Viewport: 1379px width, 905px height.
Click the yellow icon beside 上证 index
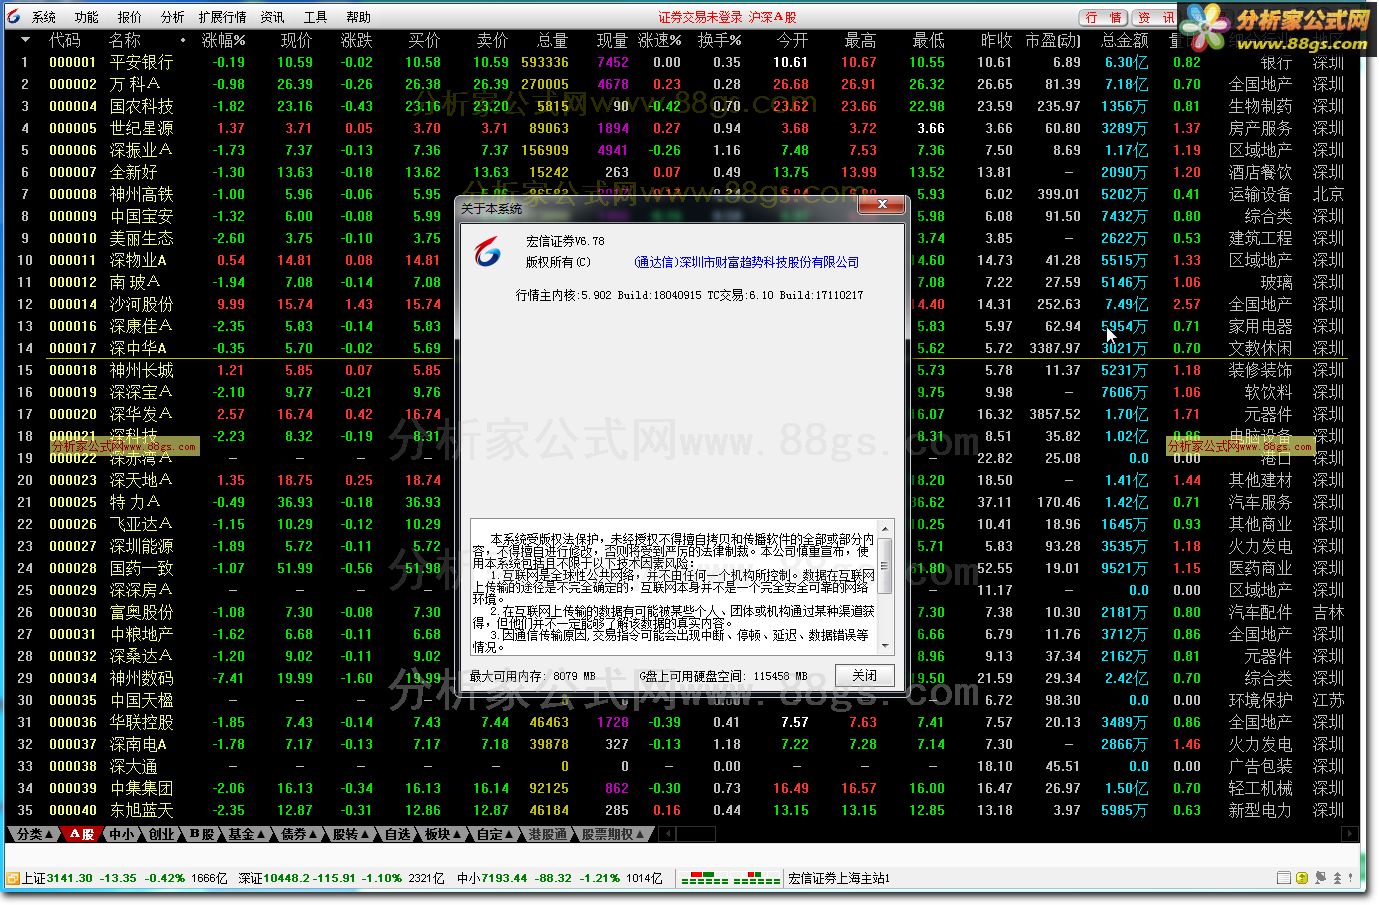(13, 878)
